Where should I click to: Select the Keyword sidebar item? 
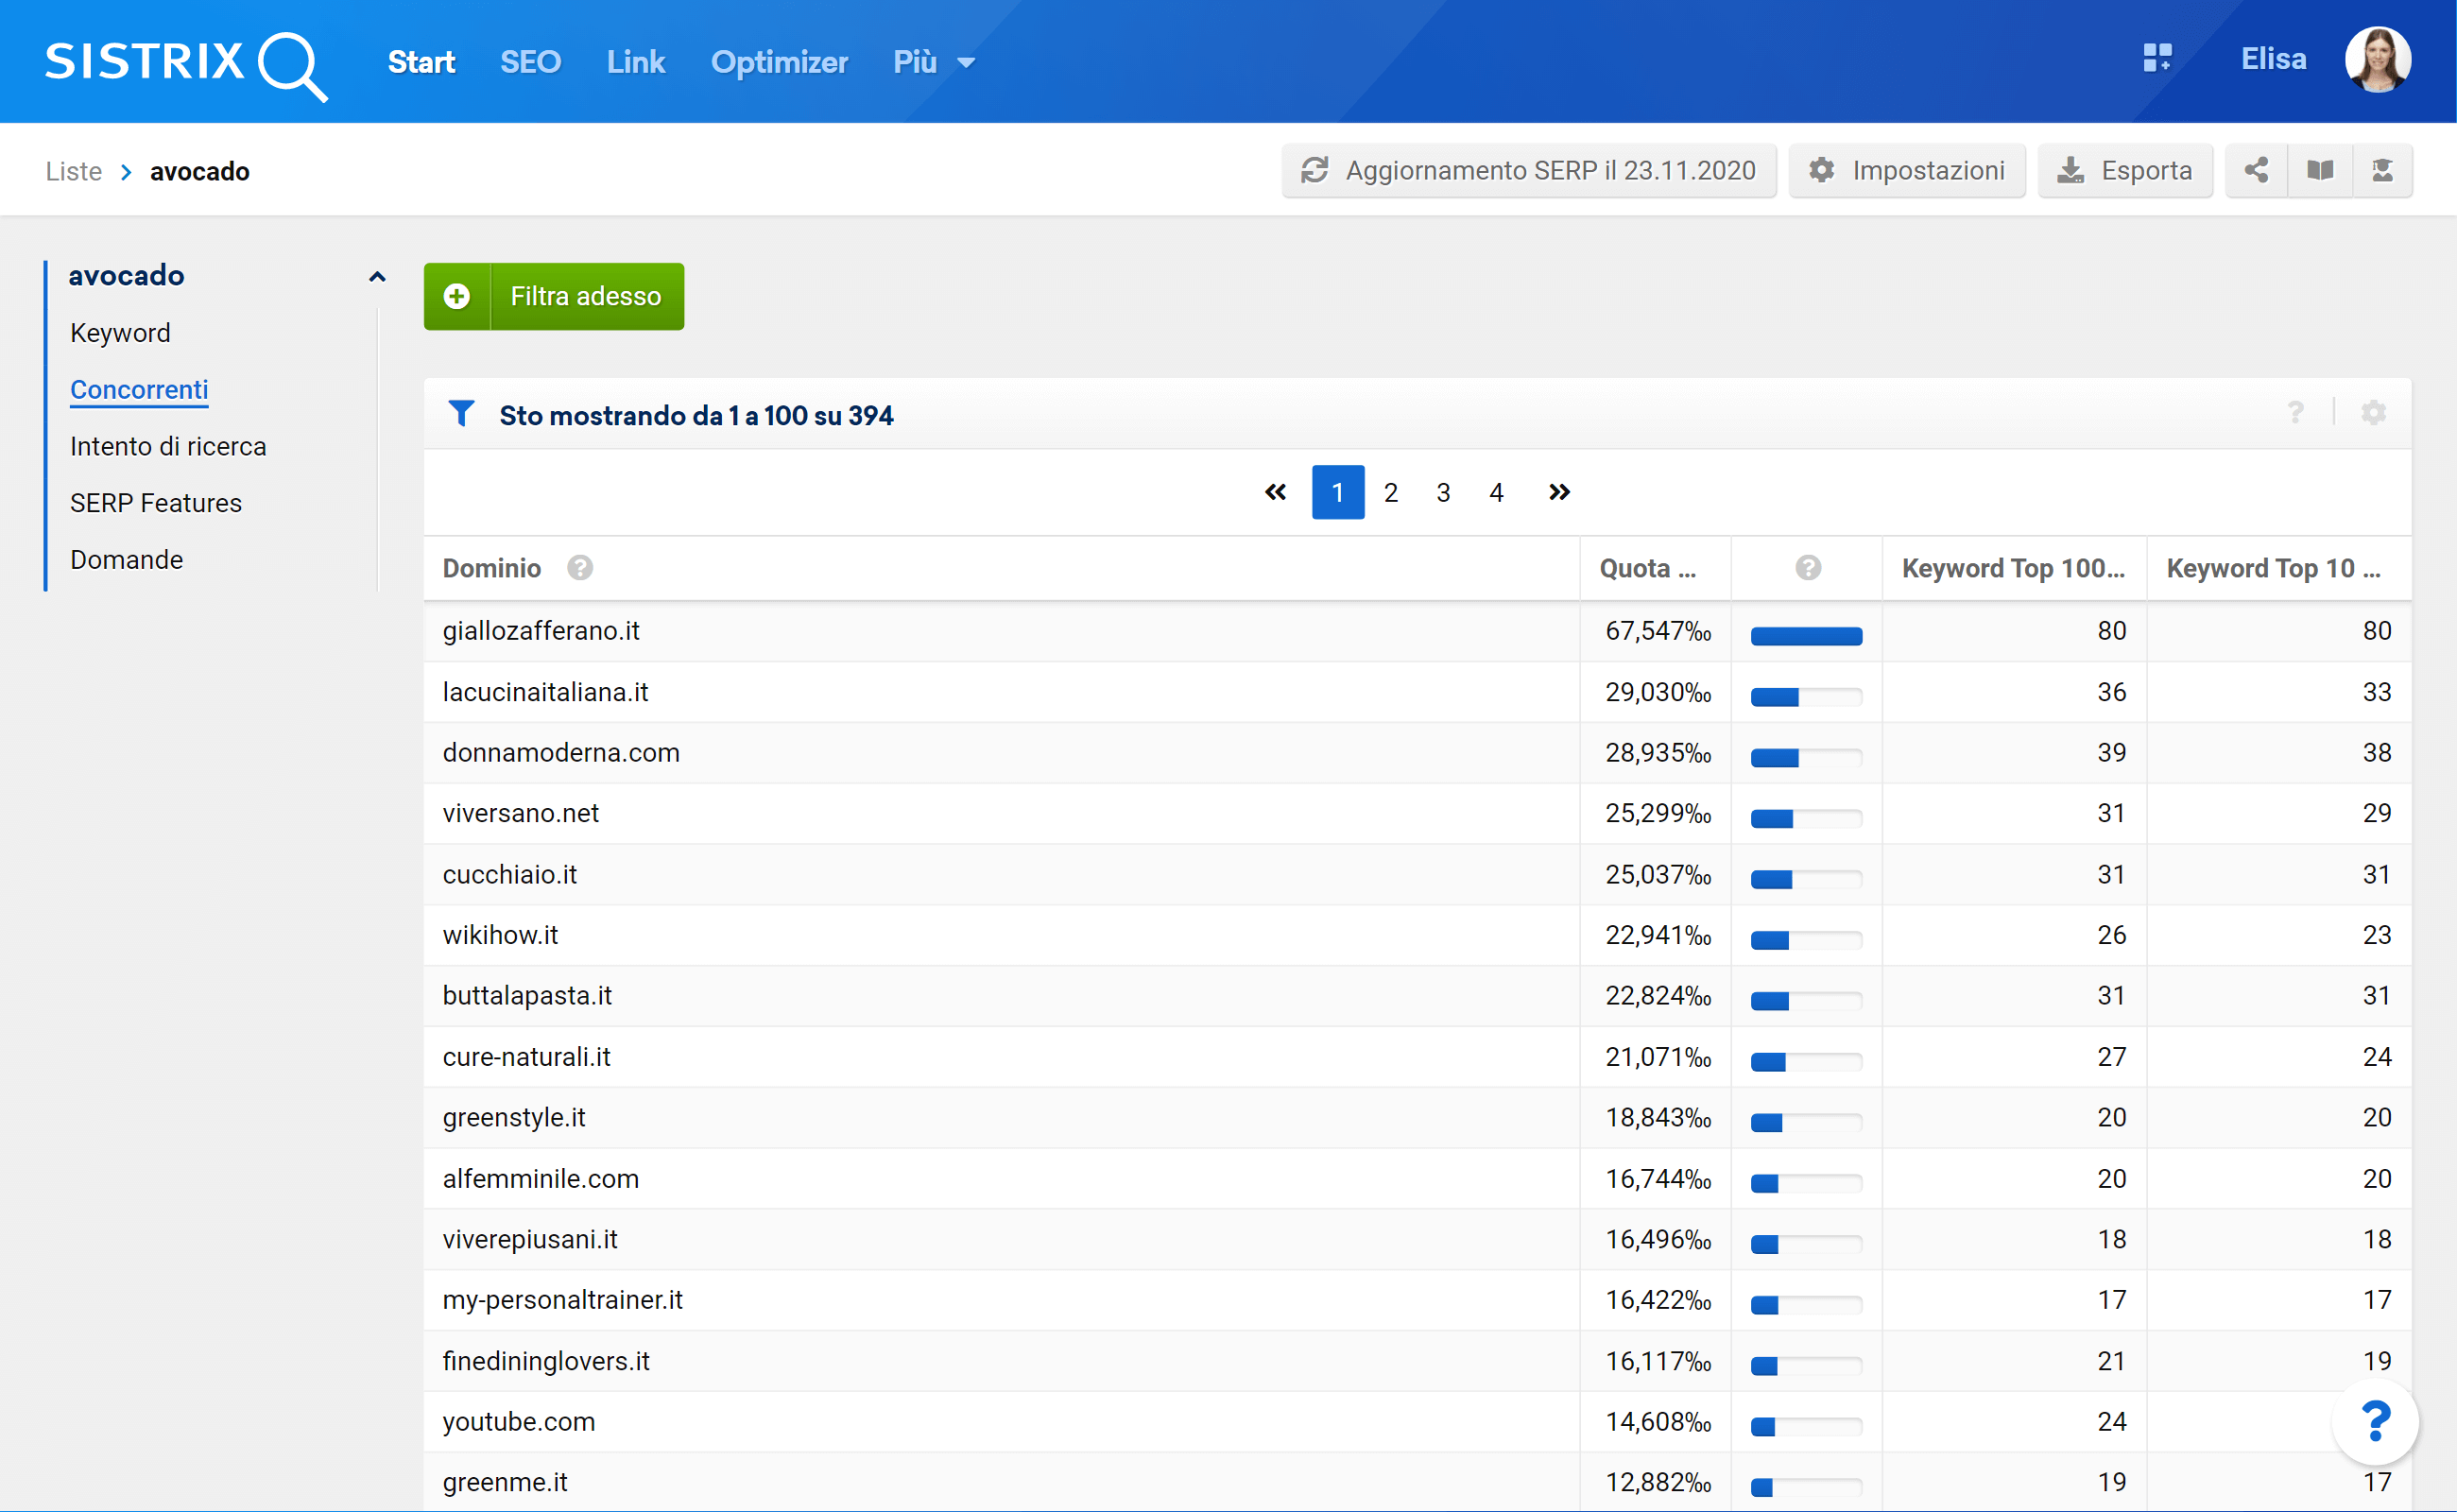117,332
